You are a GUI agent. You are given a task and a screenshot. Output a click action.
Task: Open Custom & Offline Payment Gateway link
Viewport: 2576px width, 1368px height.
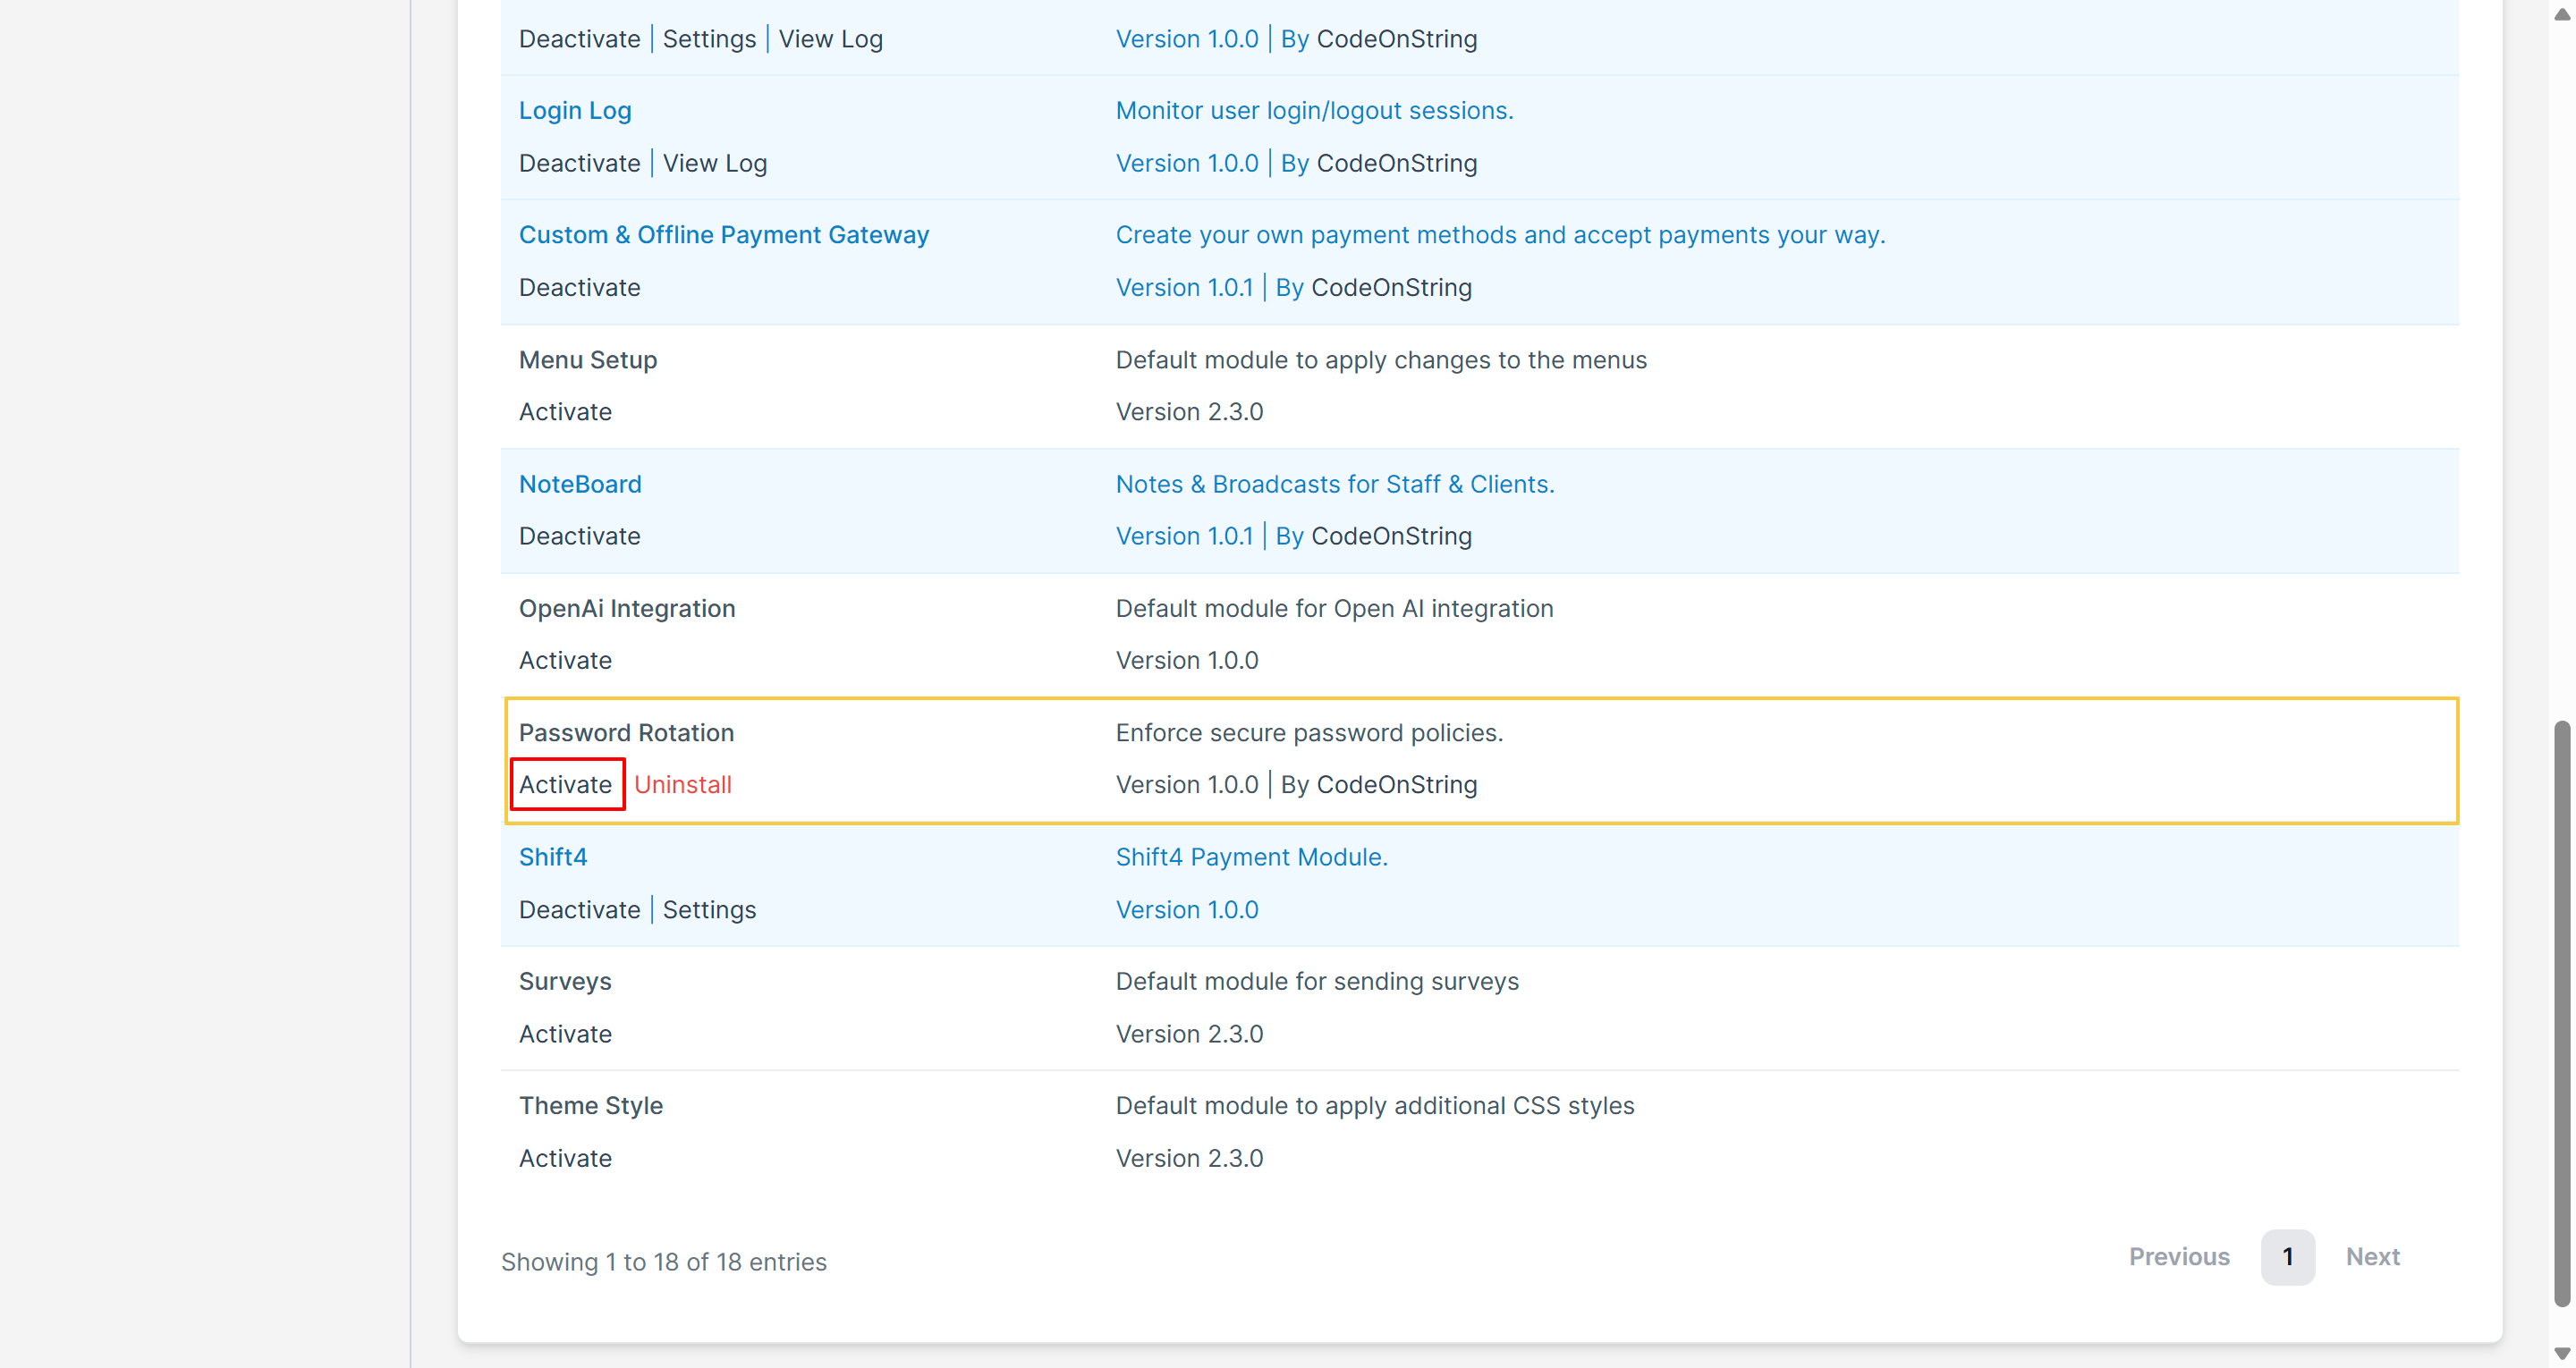(x=723, y=235)
